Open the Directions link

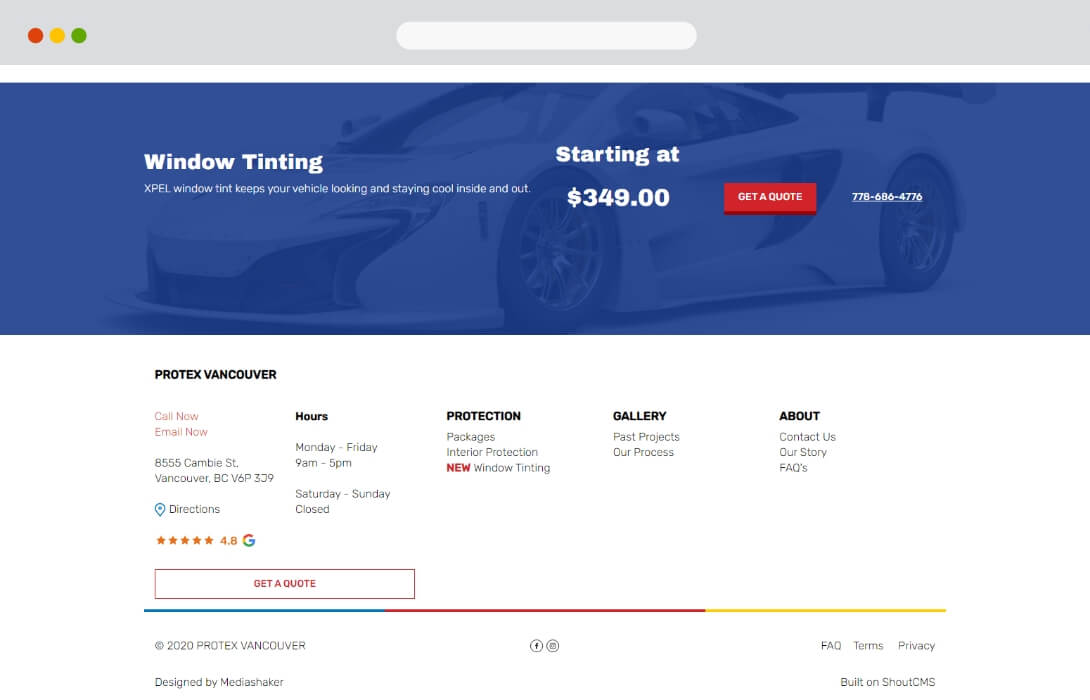[194, 510]
